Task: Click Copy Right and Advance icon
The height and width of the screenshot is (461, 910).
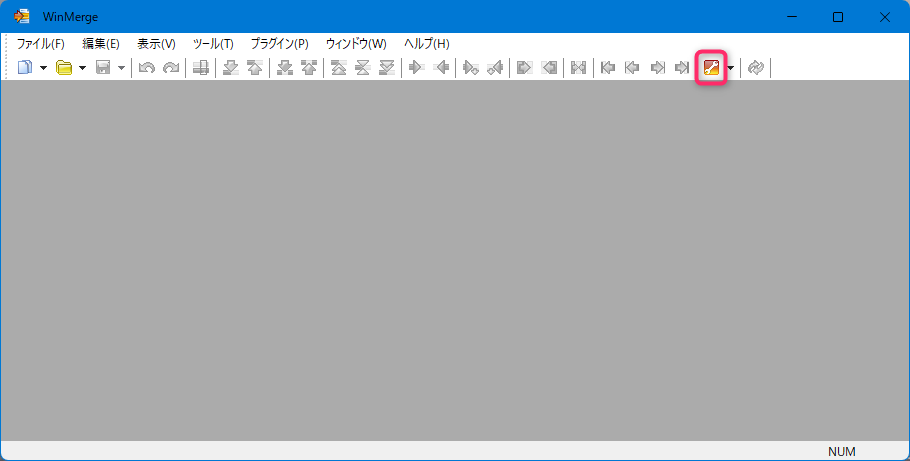Action: coord(471,68)
